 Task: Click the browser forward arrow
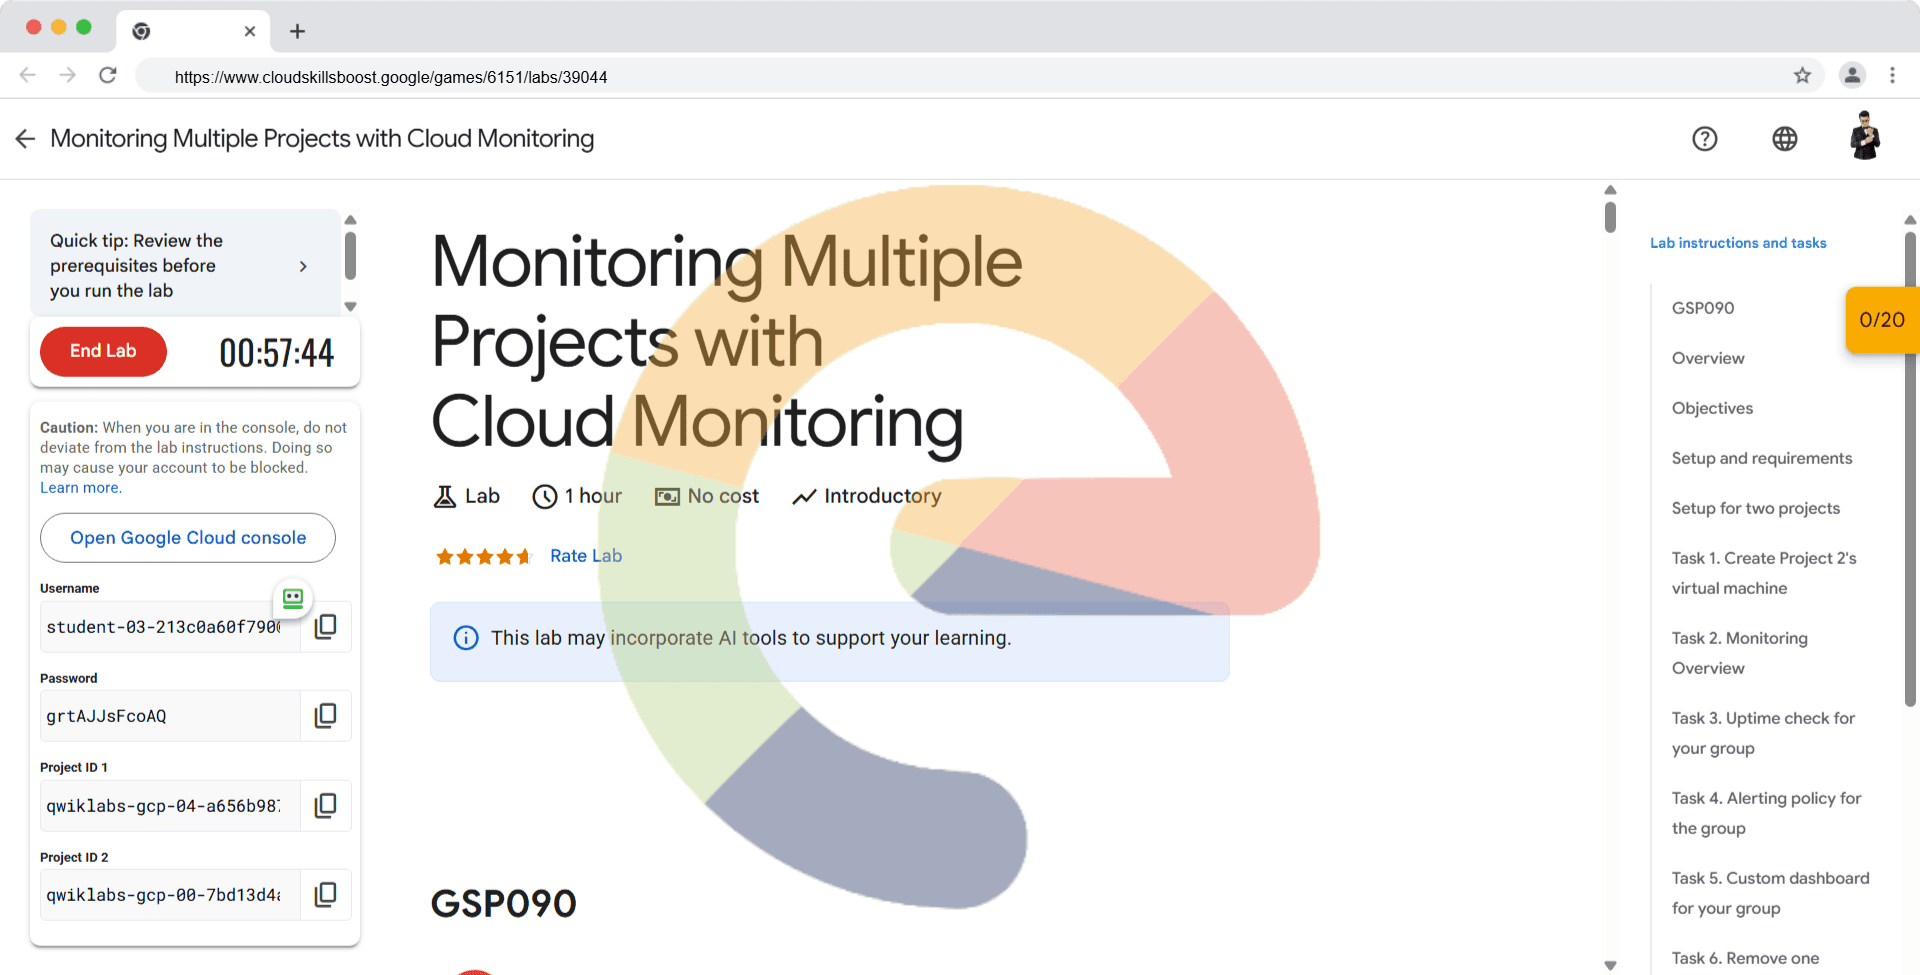67,75
